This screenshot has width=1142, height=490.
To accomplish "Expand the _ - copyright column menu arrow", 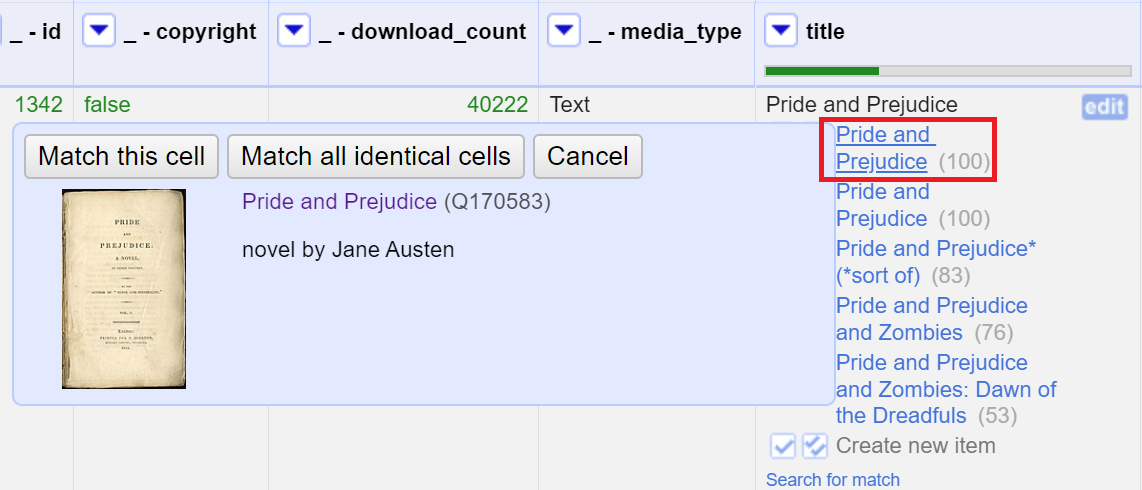I will click(x=99, y=32).
